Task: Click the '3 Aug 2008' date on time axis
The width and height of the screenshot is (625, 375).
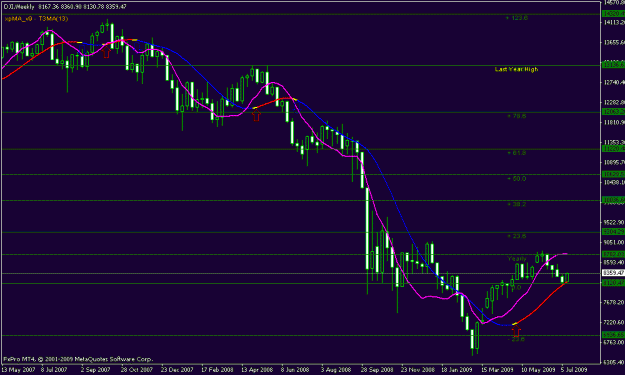Action: 336,369
